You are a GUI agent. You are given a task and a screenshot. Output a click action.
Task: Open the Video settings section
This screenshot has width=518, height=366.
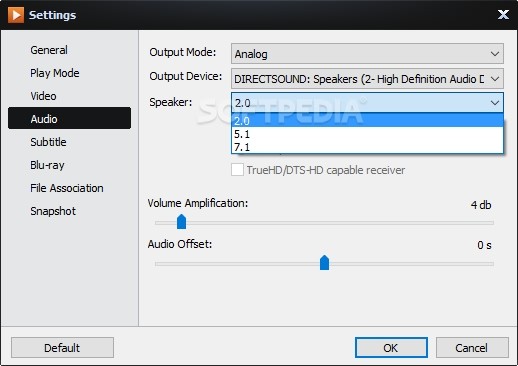tap(43, 96)
